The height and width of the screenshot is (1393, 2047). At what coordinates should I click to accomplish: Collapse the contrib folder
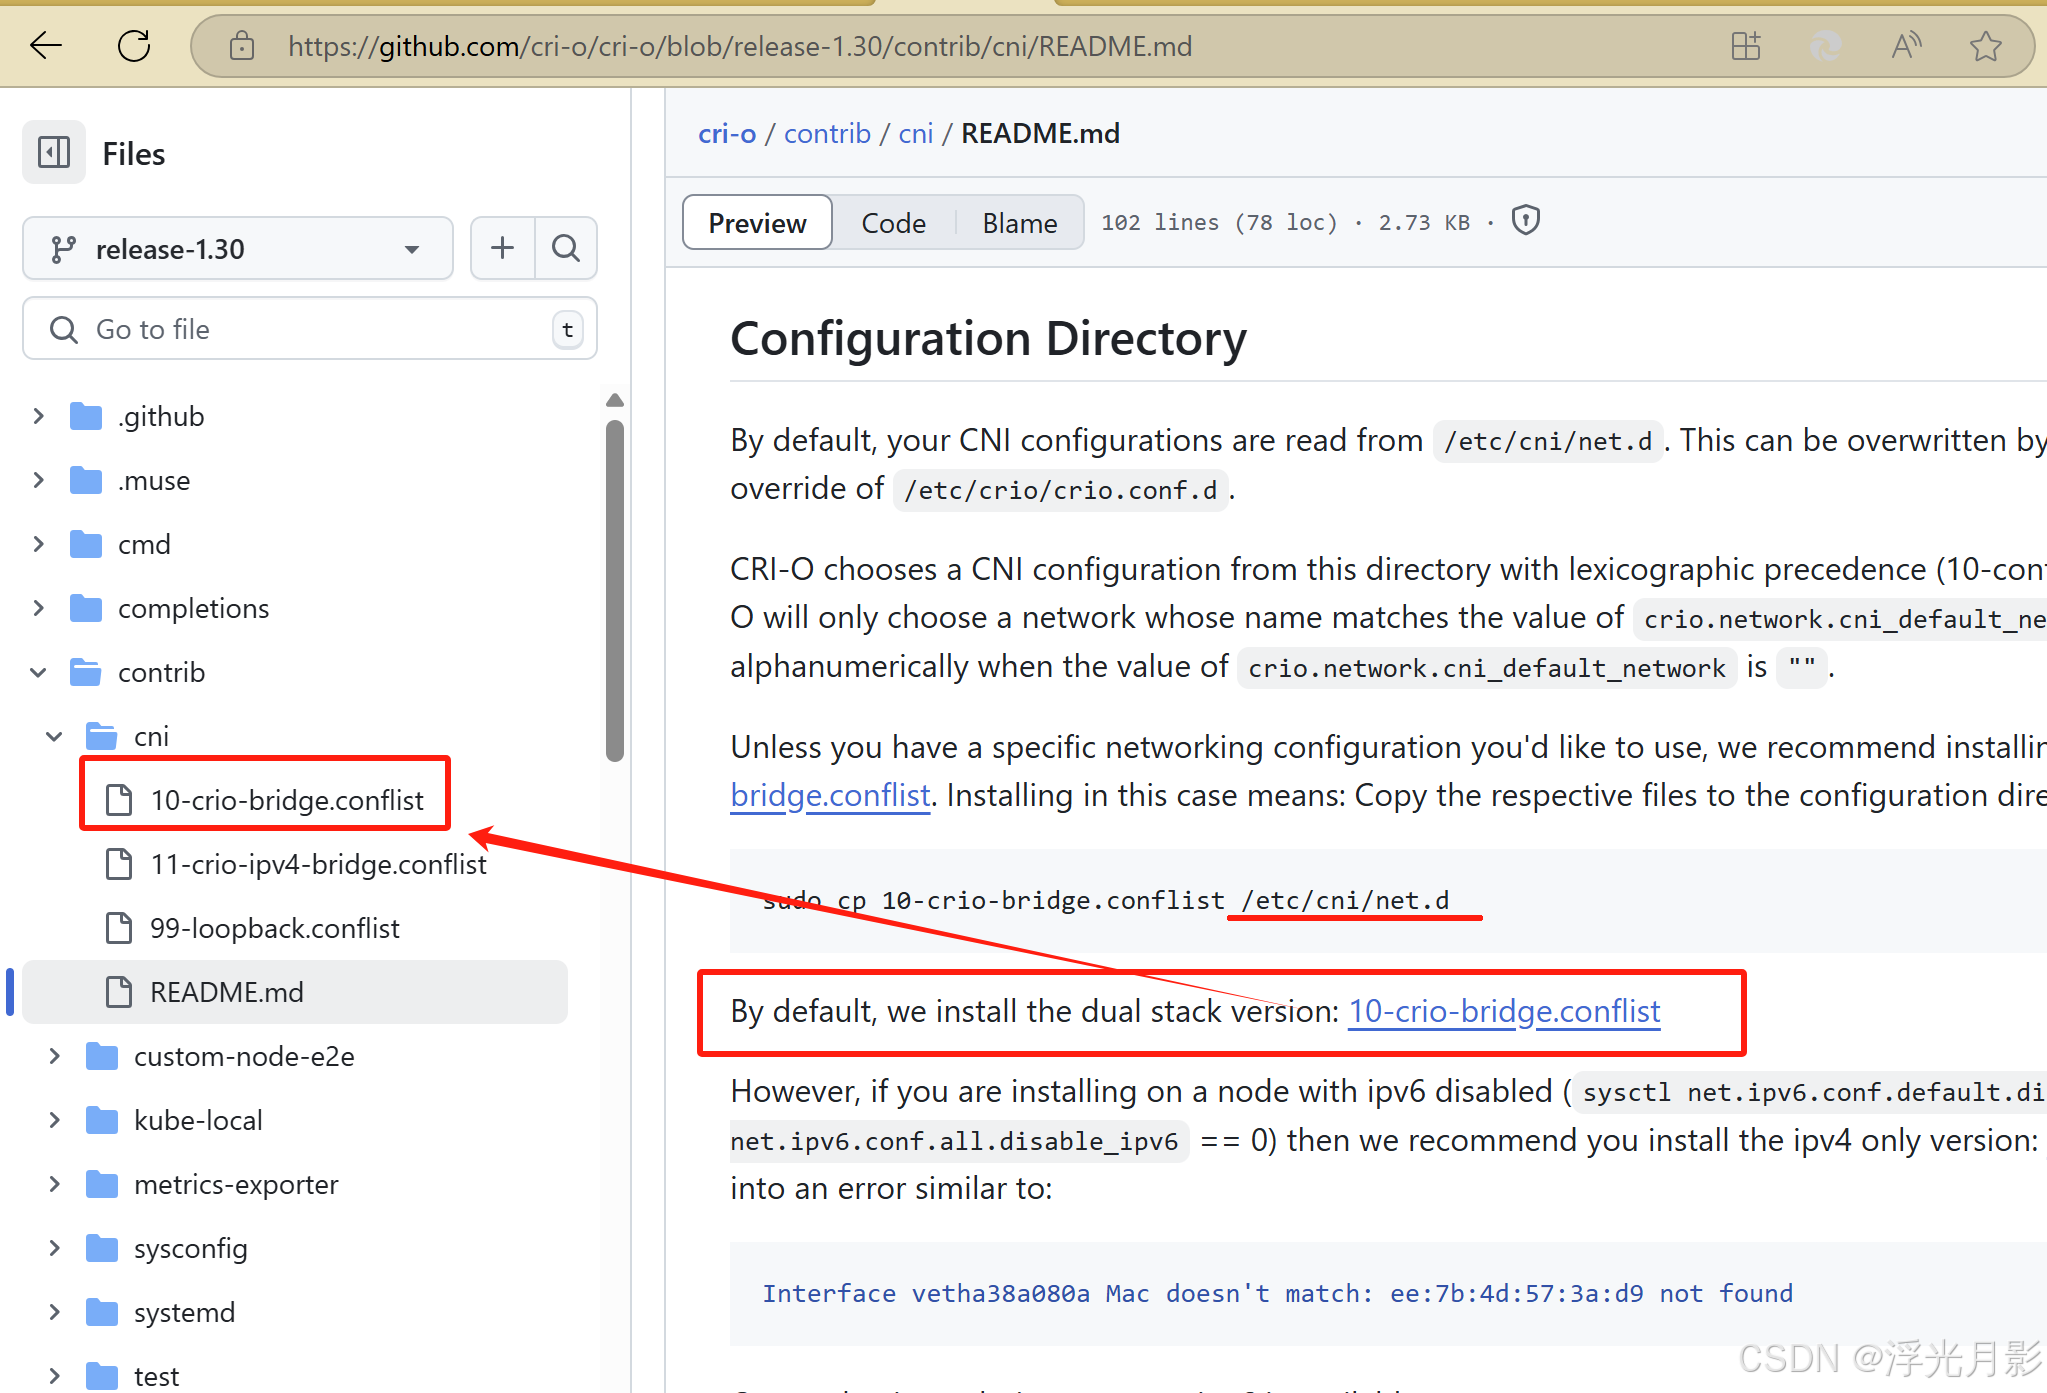coord(39,672)
